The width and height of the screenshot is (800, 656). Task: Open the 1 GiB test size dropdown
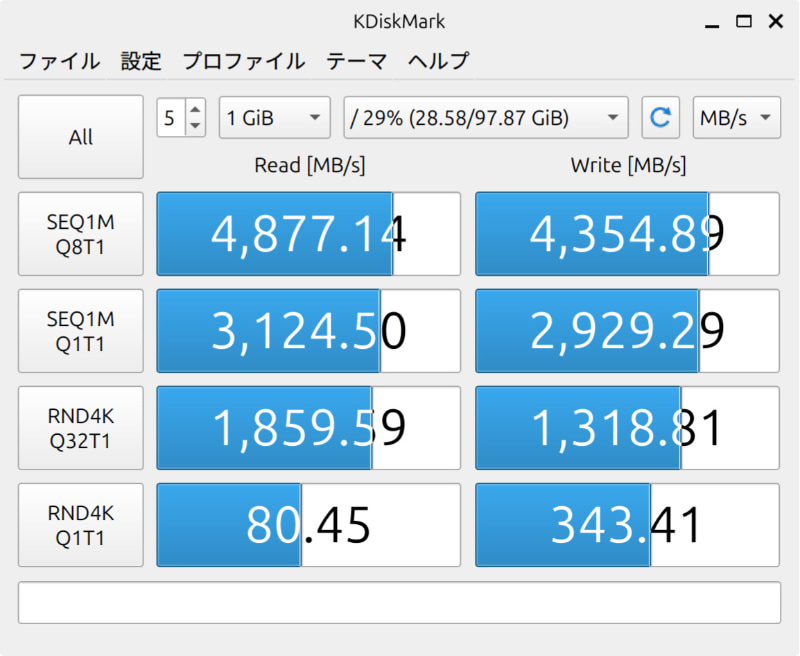274,117
